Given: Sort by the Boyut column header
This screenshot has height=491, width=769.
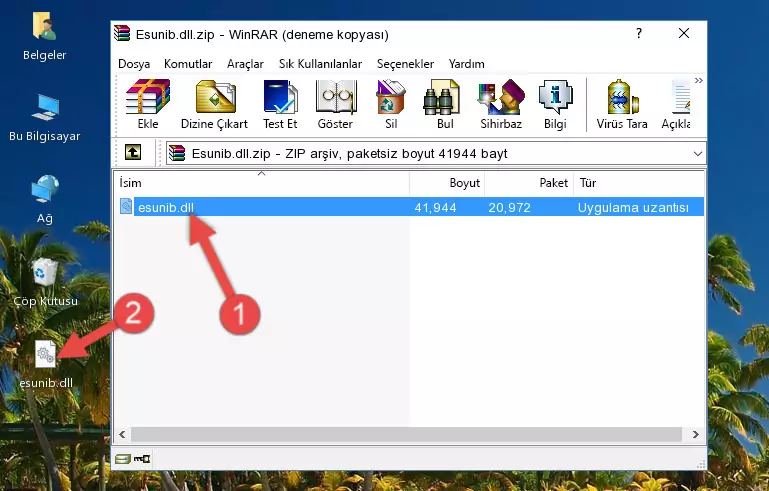Looking at the screenshot, I should pyautogui.click(x=447, y=182).
